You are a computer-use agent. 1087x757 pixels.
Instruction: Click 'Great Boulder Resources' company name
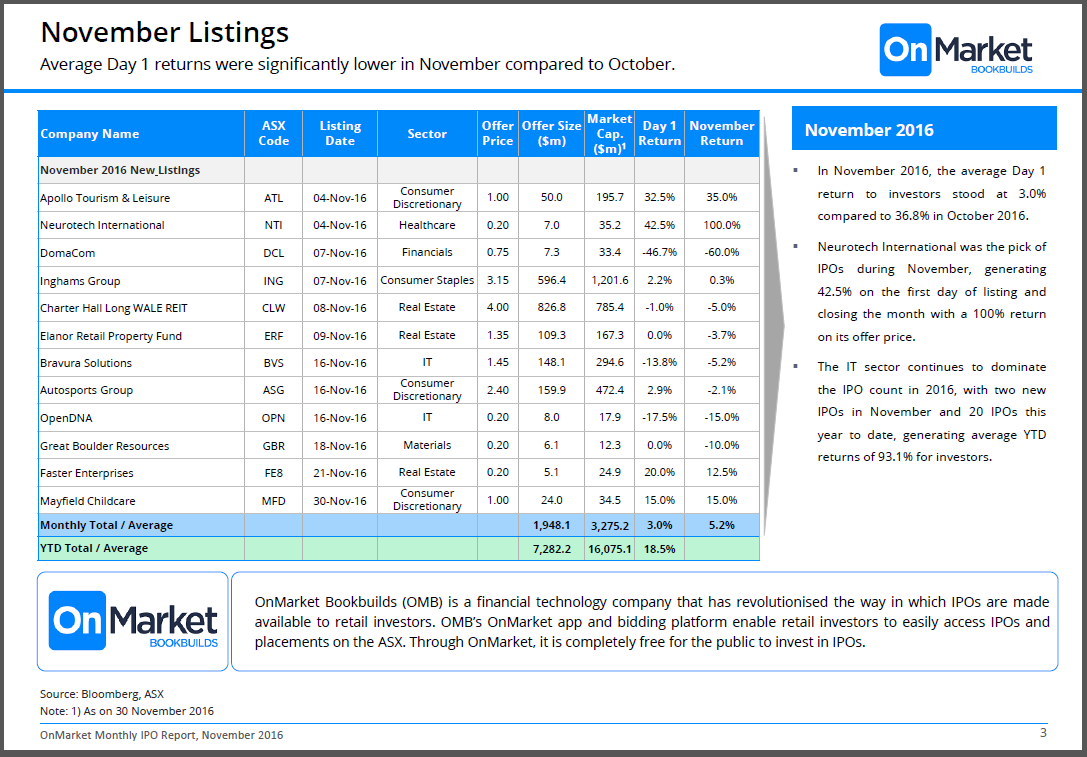point(105,446)
